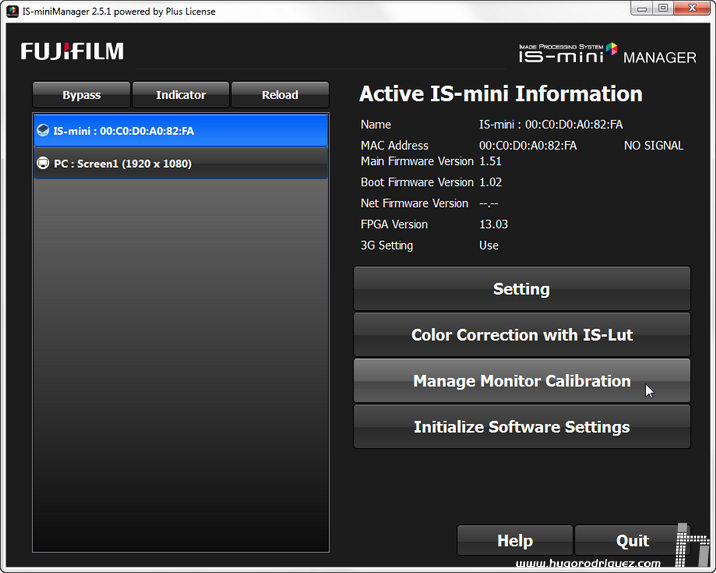The image size is (716, 573).
Task: Quit the IS-miniManager application
Action: click(632, 540)
